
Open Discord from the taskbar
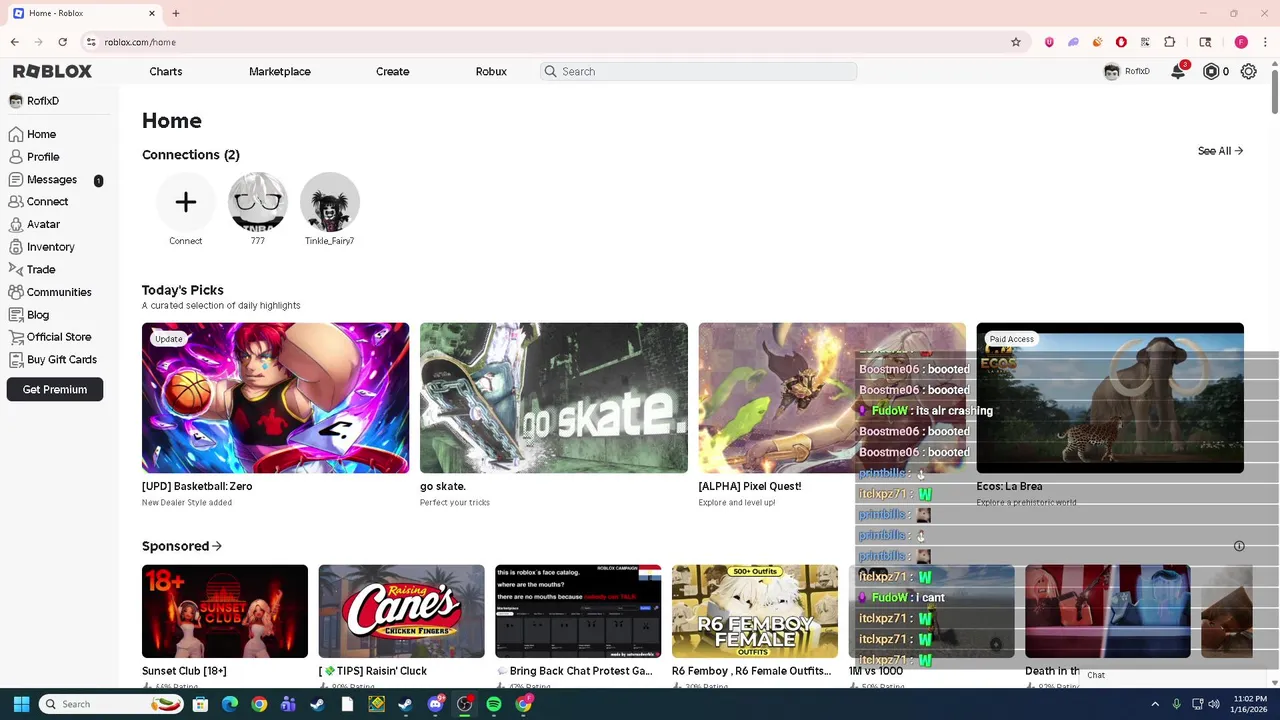click(435, 704)
